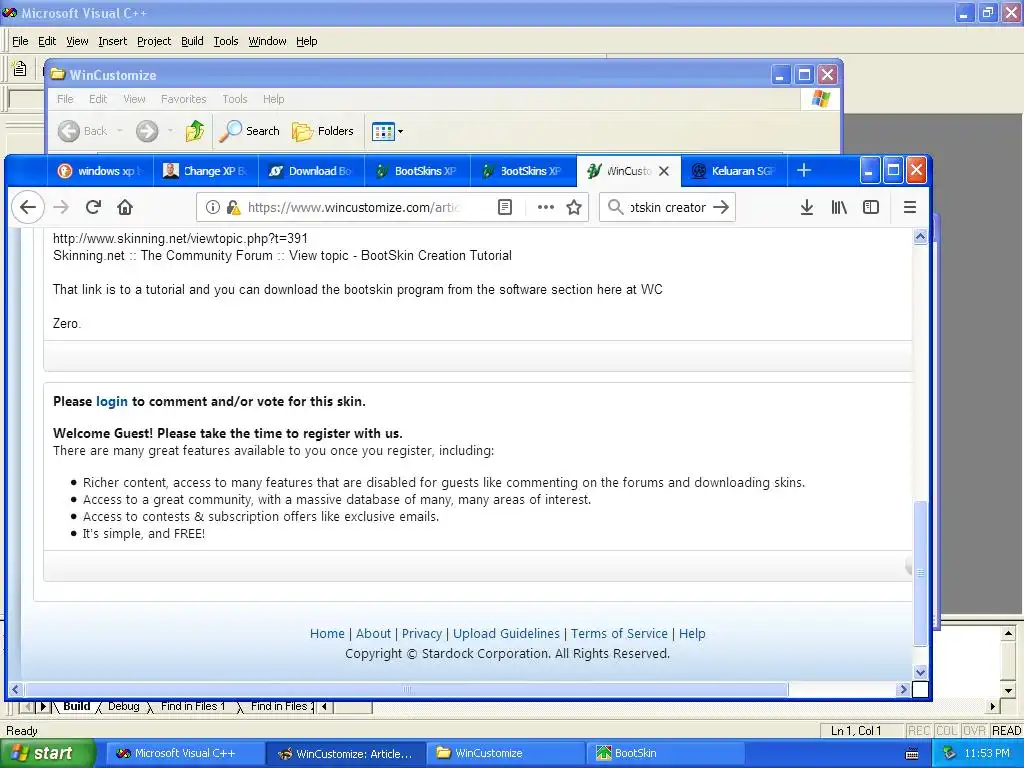
Task: Switch to 'Download Bo' tab
Action: pos(312,171)
